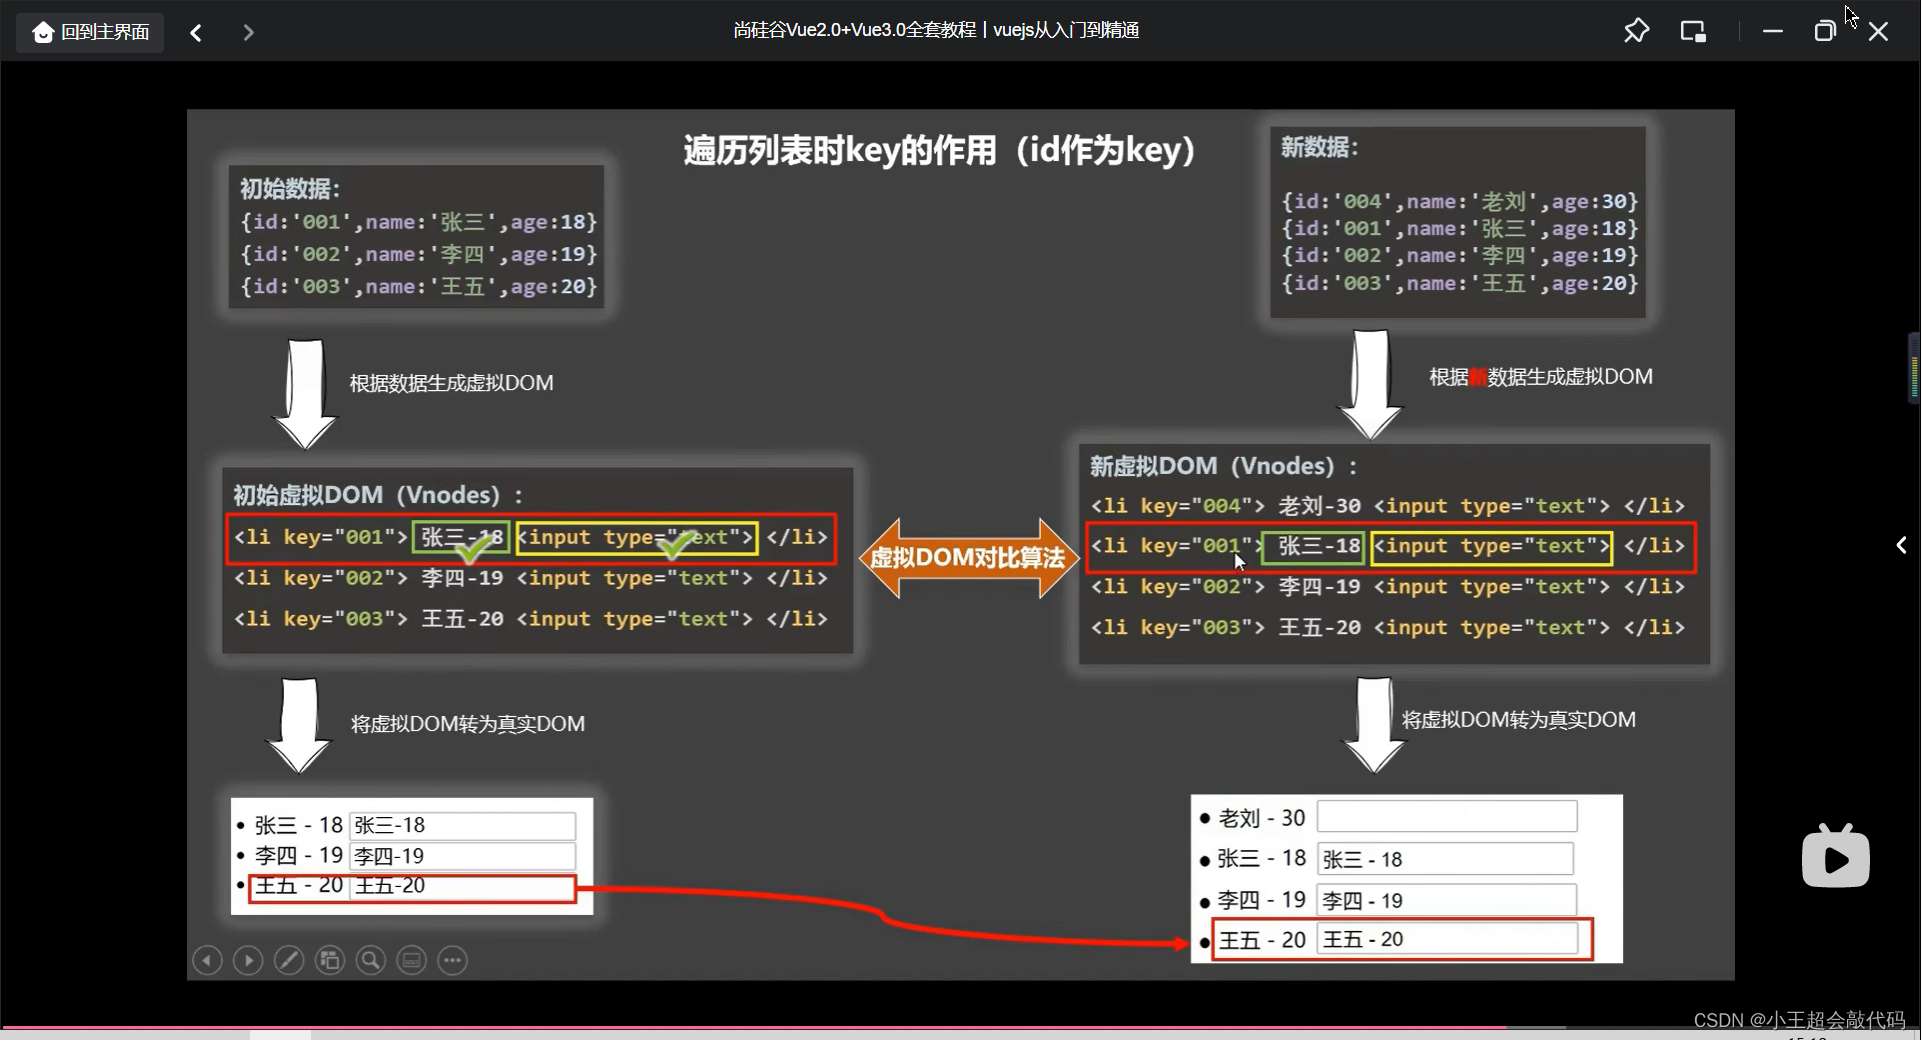Image resolution: width=1921 pixels, height=1040 pixels.
Task: Restore down the player window
Action: click(1825, 31)
